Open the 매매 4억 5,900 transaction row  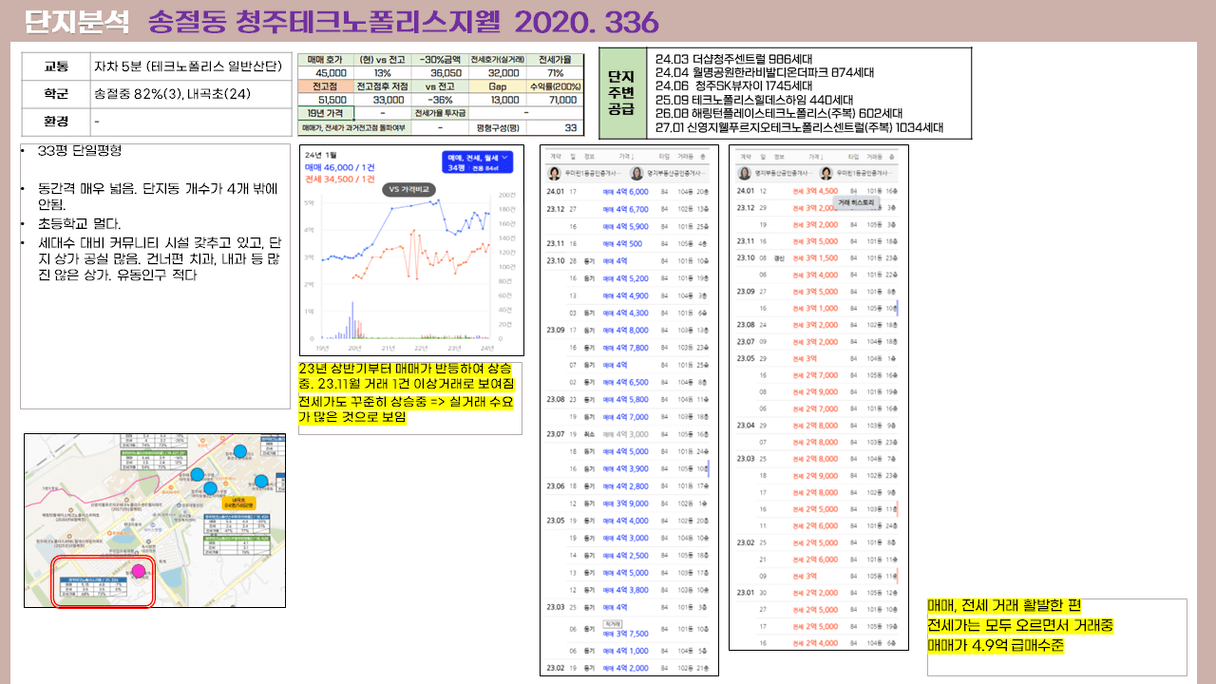click(627, 226)
